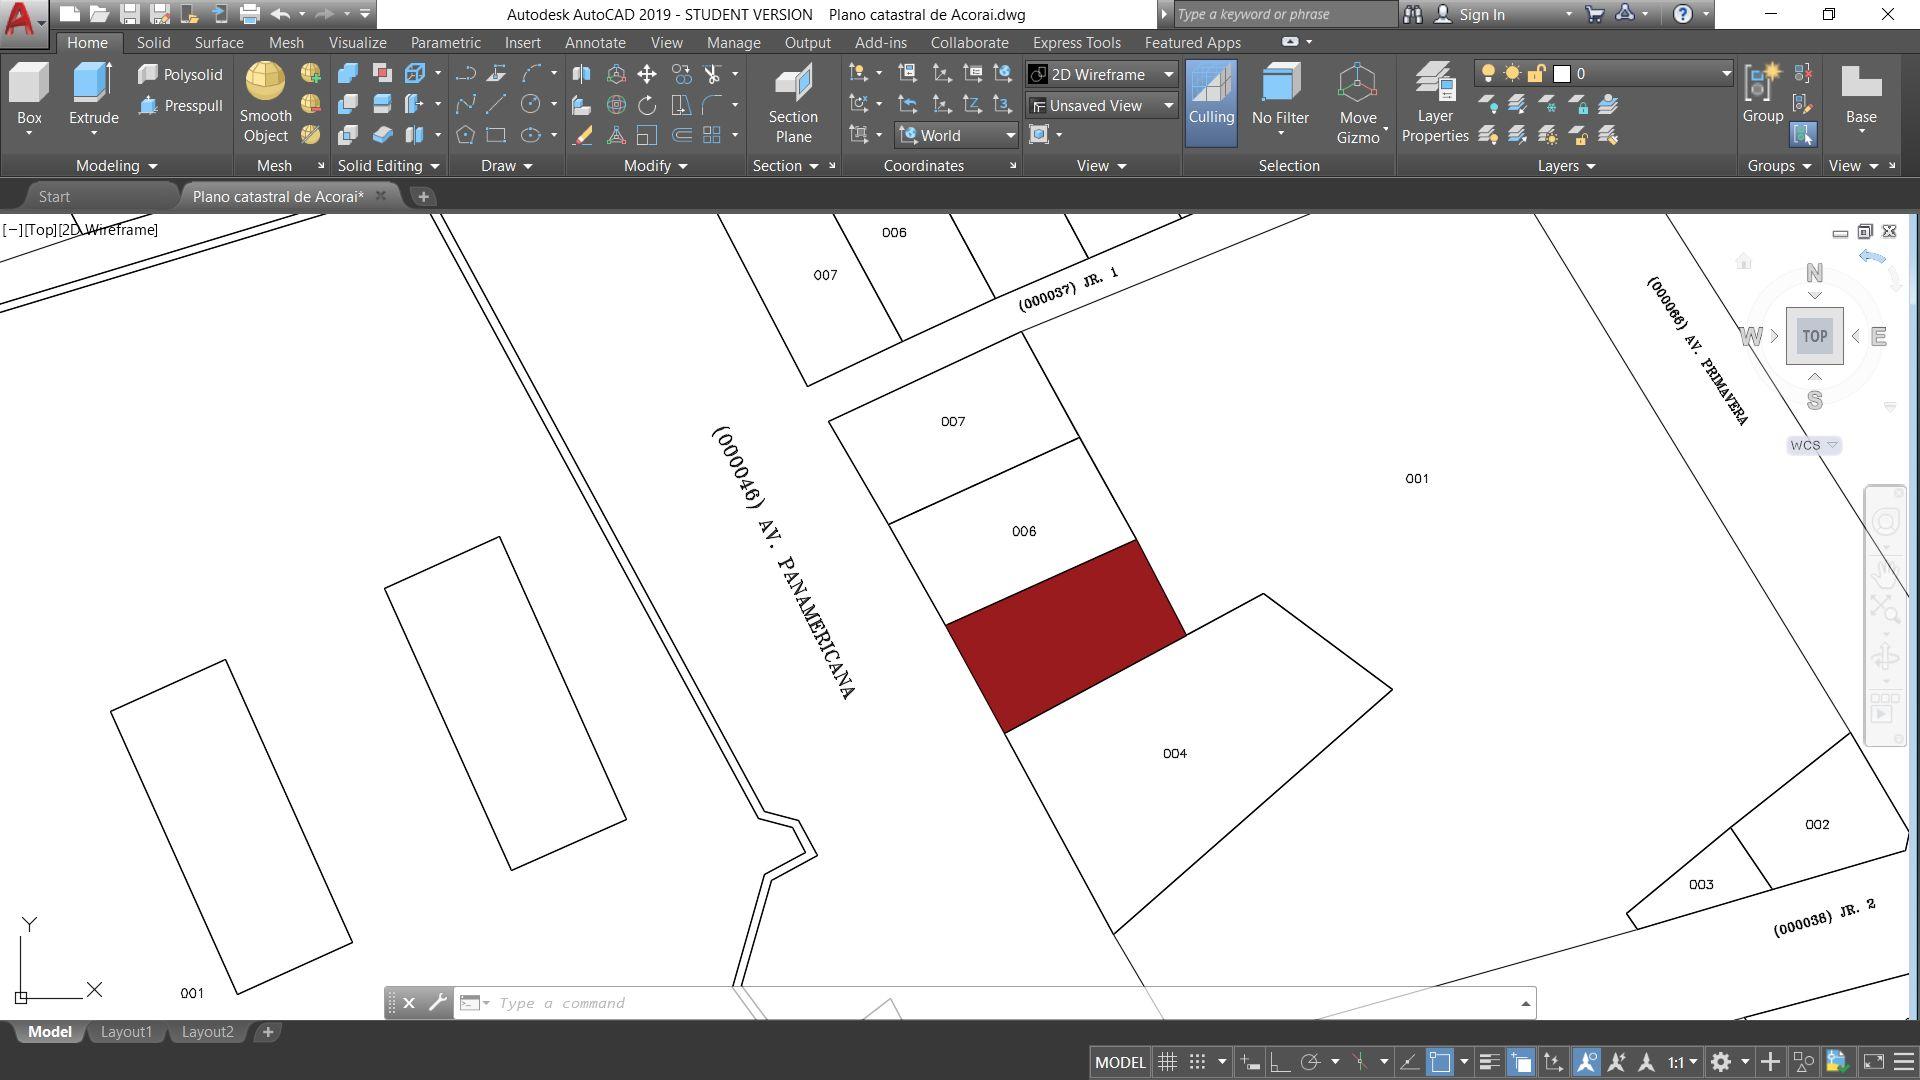Screen dimensions: 1920x1080
Task: Switch to Layout1 tab
Action: coord(126,1032)
